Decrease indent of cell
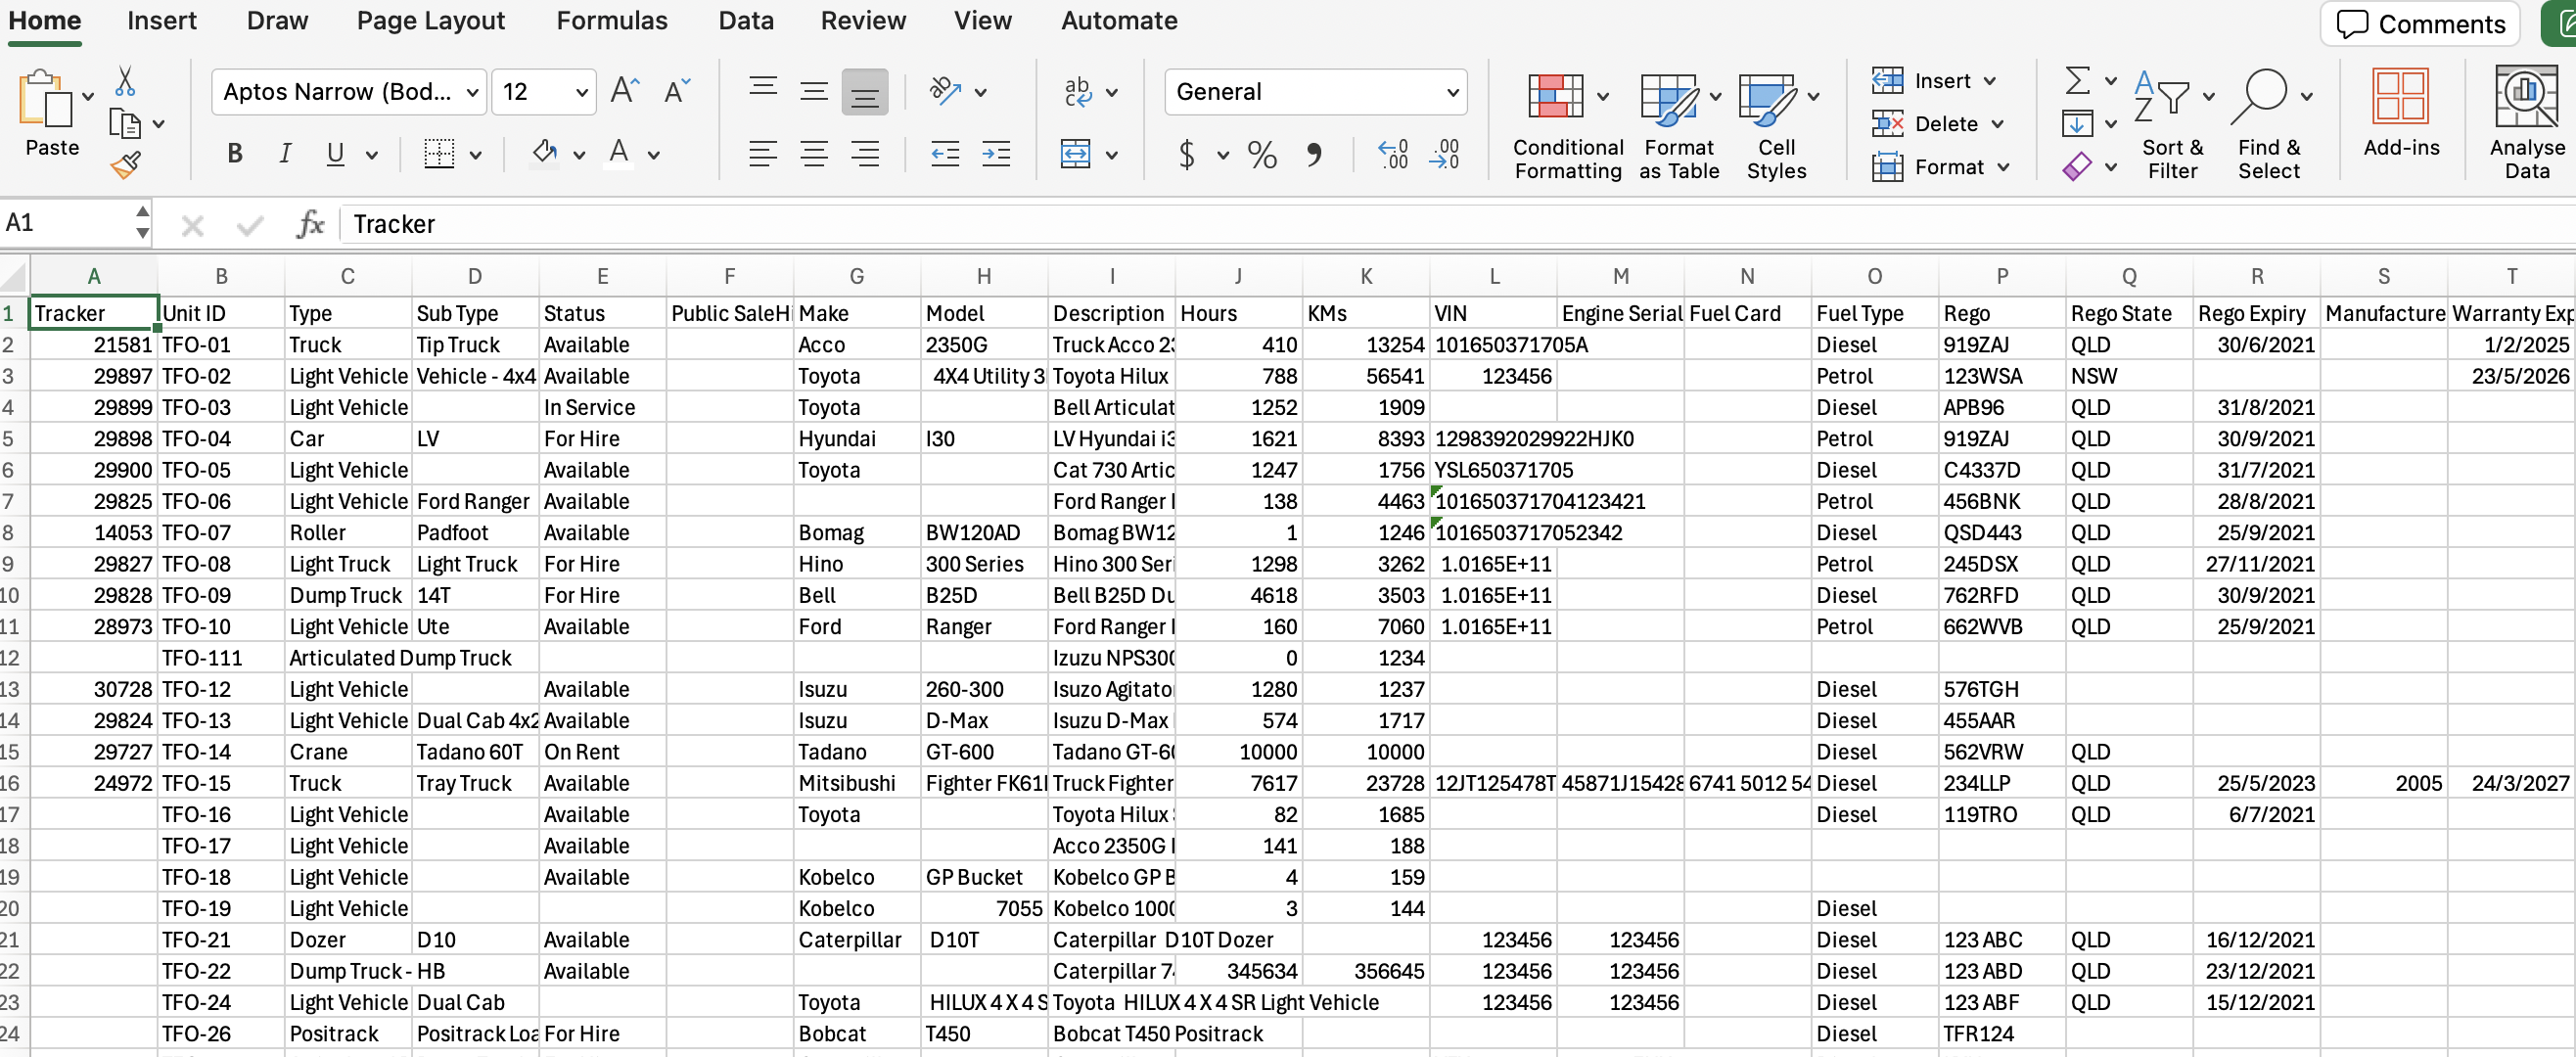Screen dimensions: 2576x1057 945,153
